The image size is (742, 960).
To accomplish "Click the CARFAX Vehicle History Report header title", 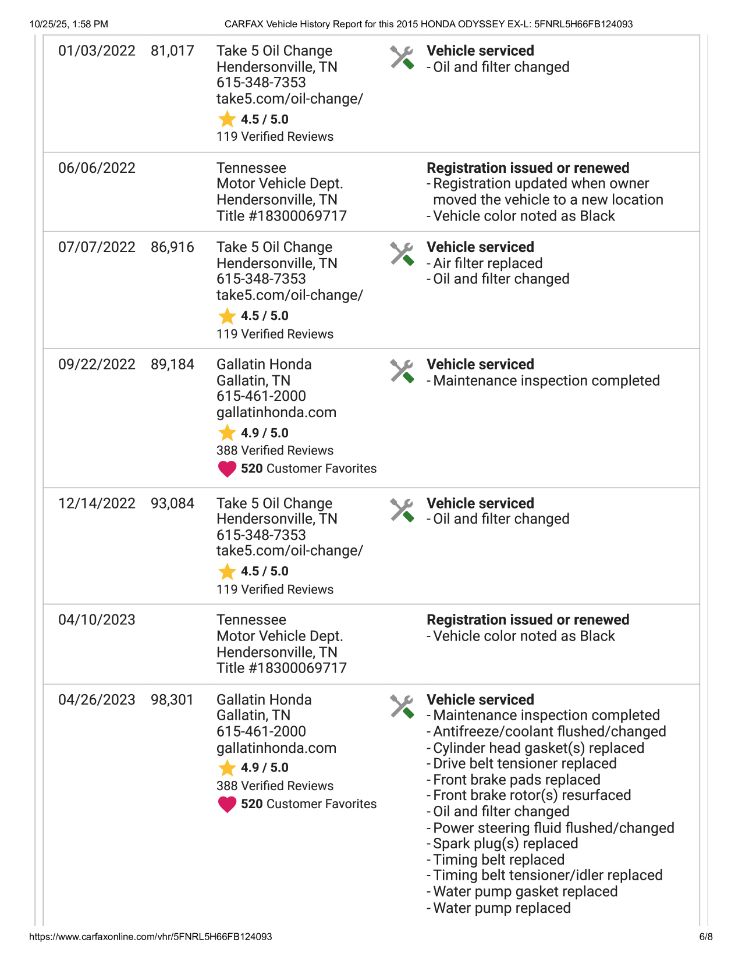I will point(428,23).
